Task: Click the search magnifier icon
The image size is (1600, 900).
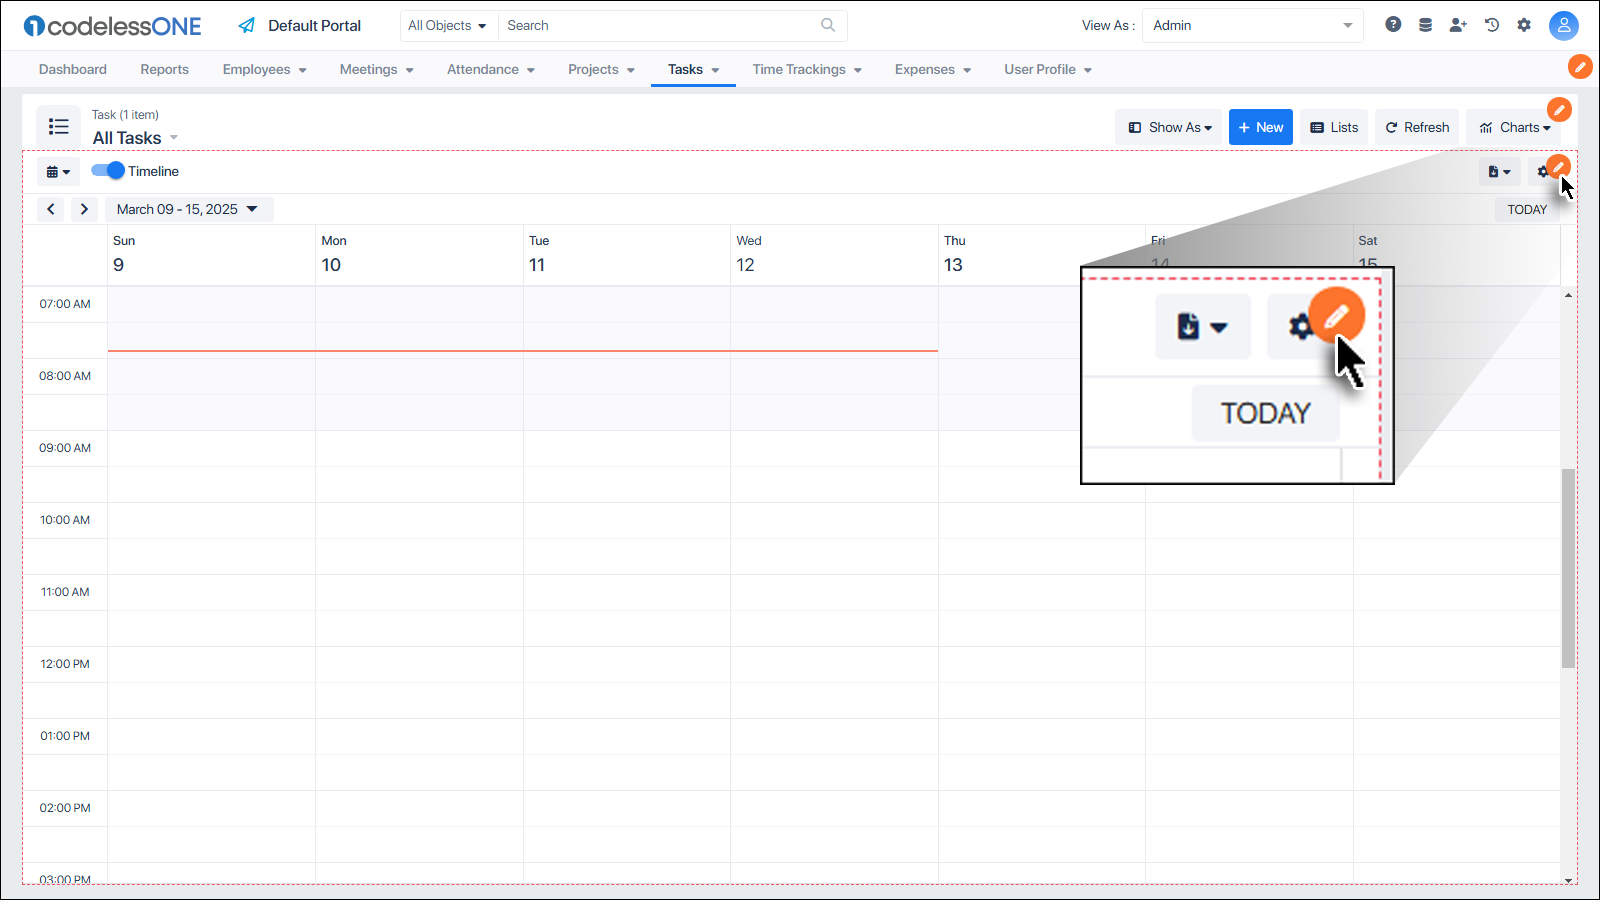Action: click(828, 25)
